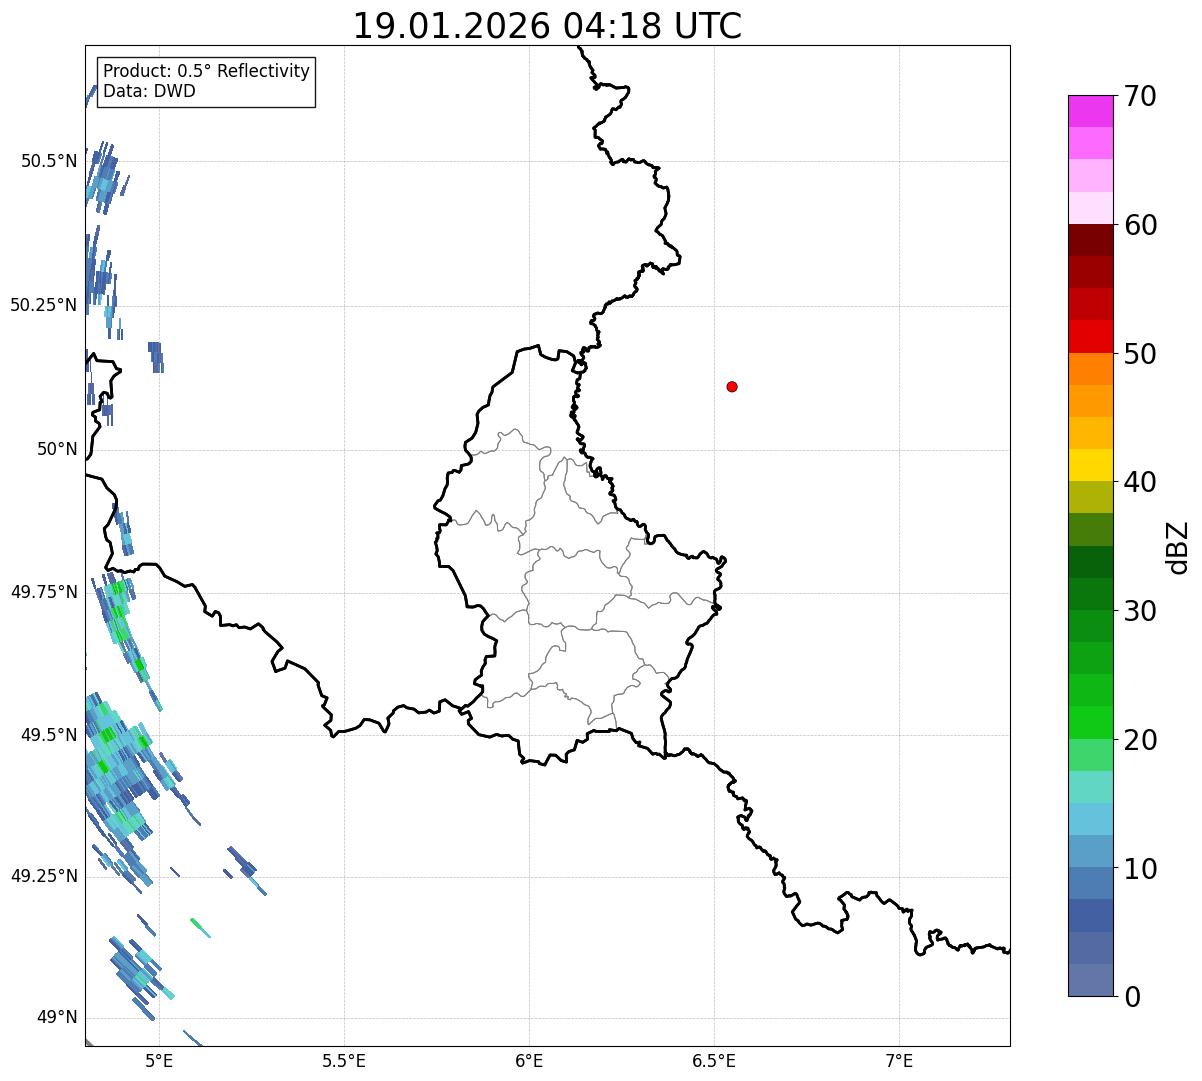
Task: Click the 50.25°N latitude label
Action: (43, 305)
